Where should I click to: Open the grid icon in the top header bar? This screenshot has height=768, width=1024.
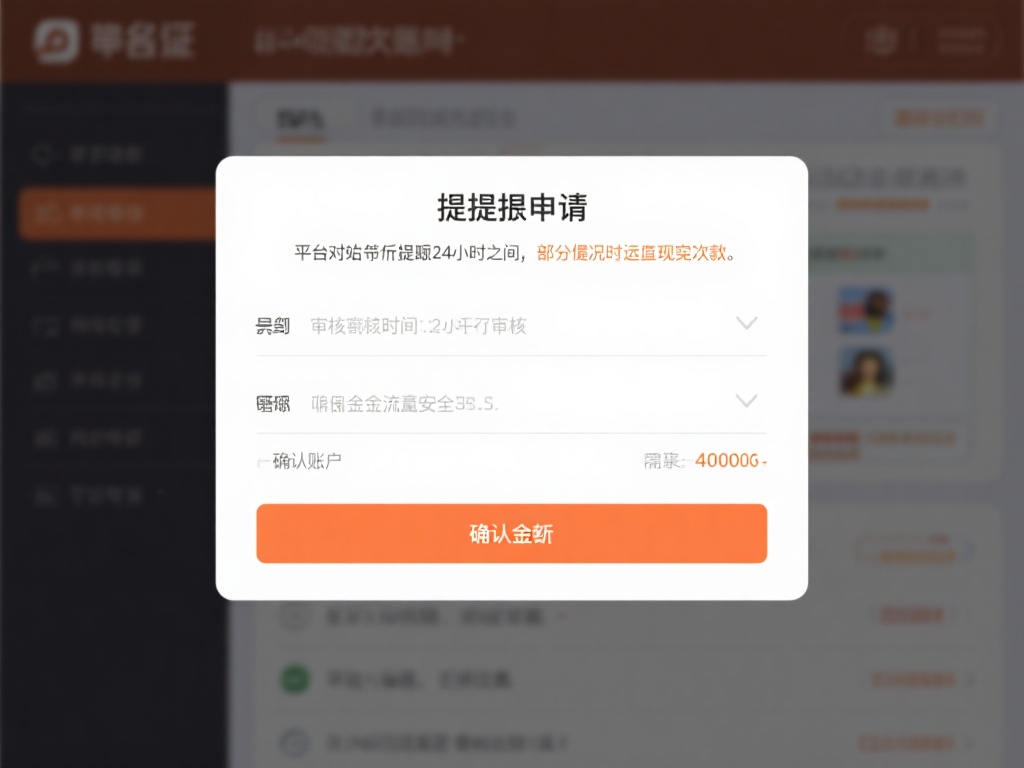[880, 40]
